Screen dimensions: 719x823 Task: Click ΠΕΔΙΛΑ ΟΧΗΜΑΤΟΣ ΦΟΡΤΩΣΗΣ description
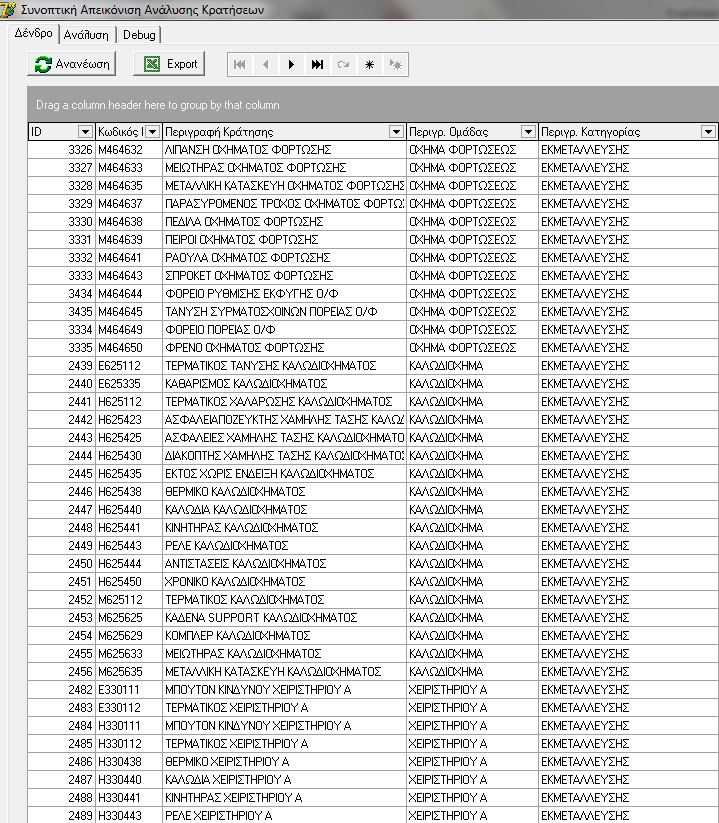(x=284, y=221)
